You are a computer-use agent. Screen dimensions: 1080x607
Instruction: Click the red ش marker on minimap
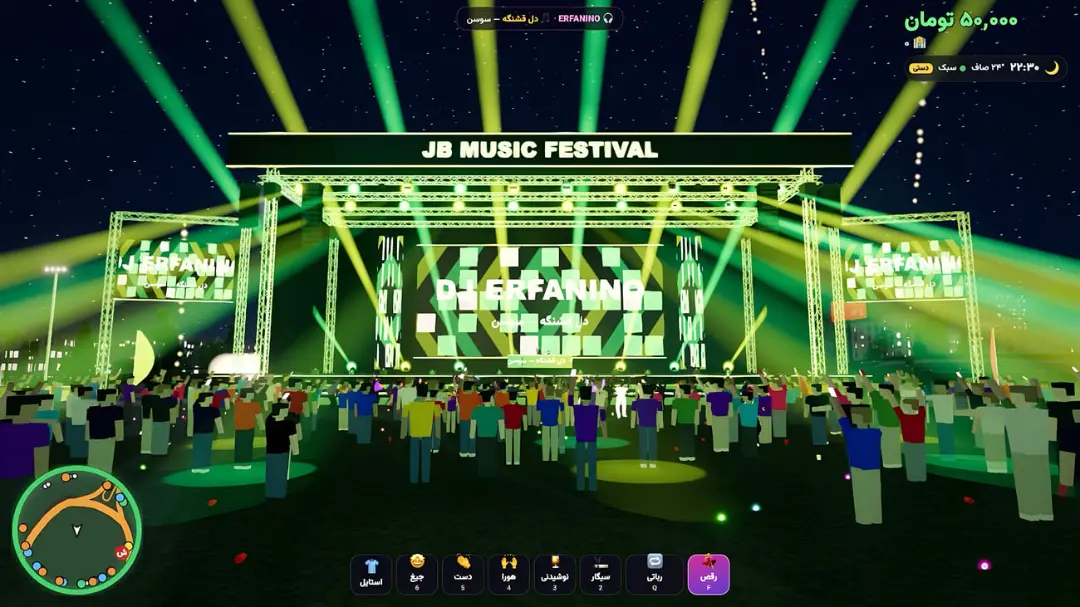point(122,552)
